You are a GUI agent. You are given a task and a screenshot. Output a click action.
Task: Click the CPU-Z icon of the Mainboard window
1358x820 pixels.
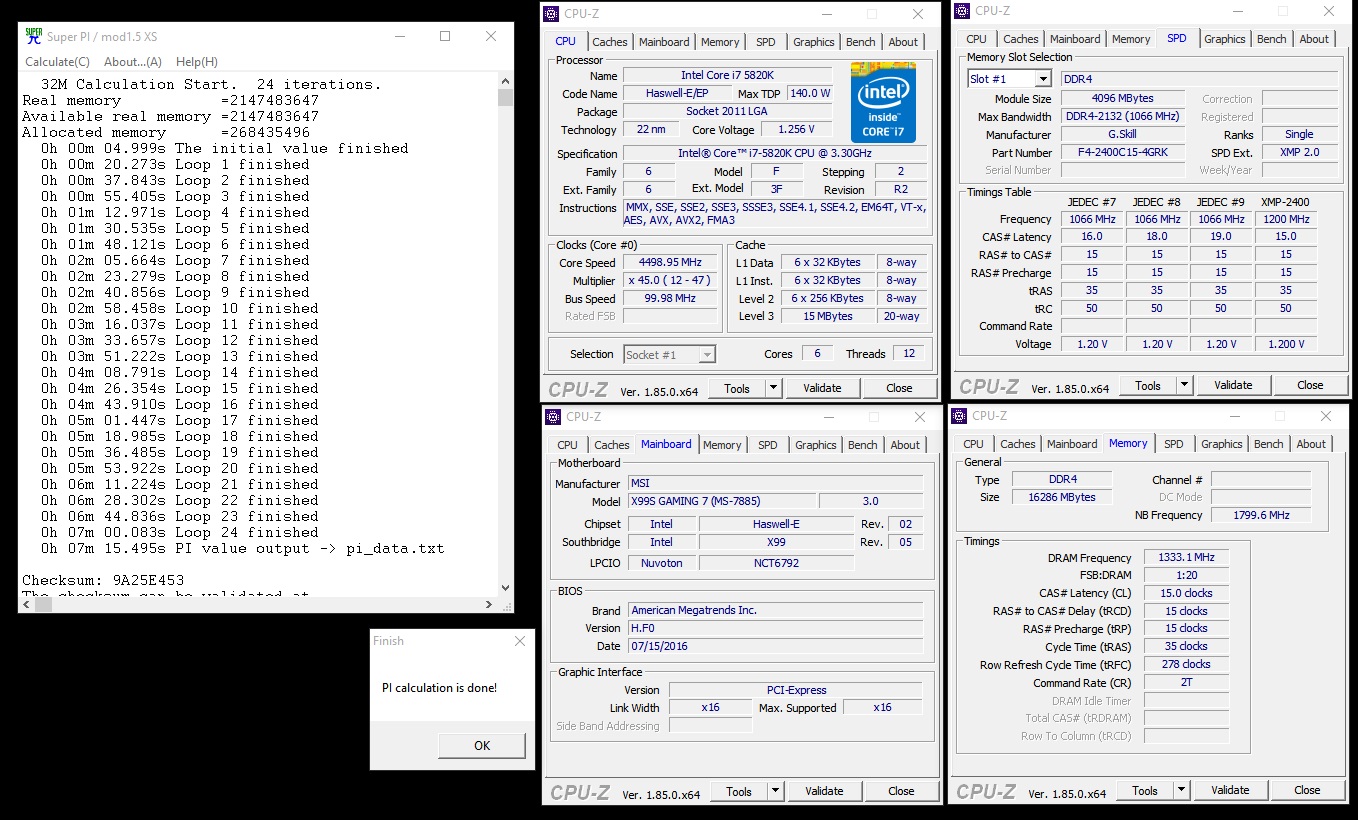pyautogui.click(x=553, y=416)
